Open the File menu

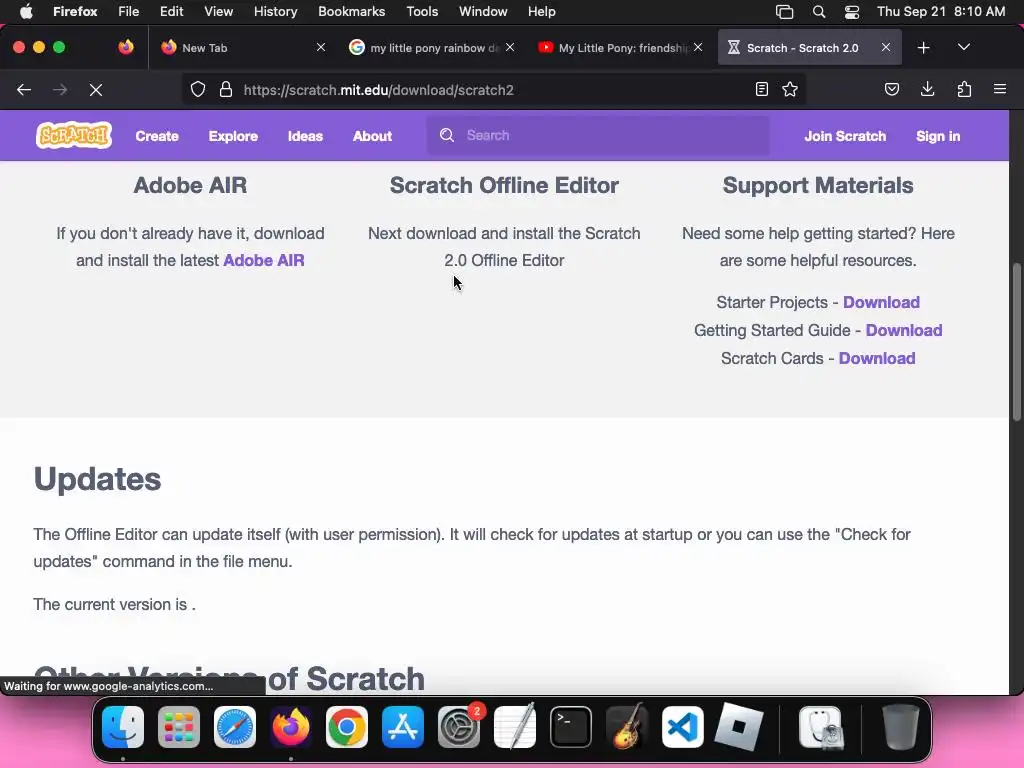coord(128,12)
